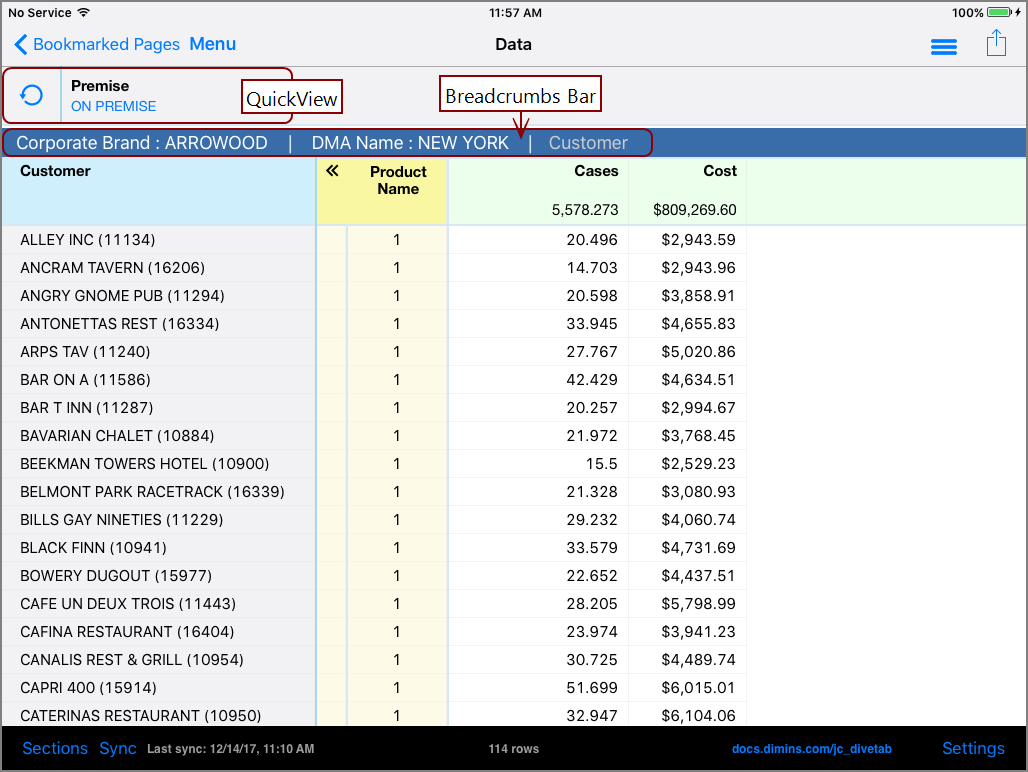Tap the share export icon
The height and width of the screenshot is (772, 1028).
(995, 44)
